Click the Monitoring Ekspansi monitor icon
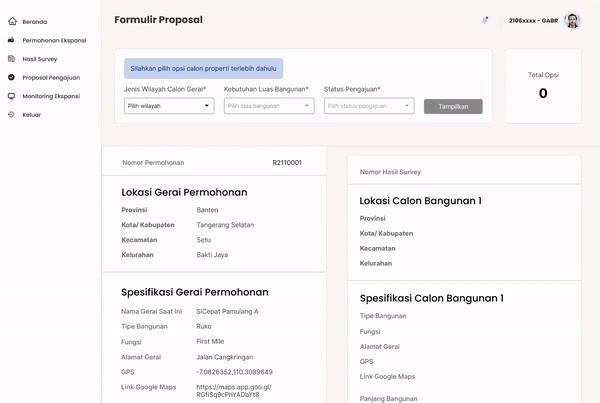 (11, 96)
